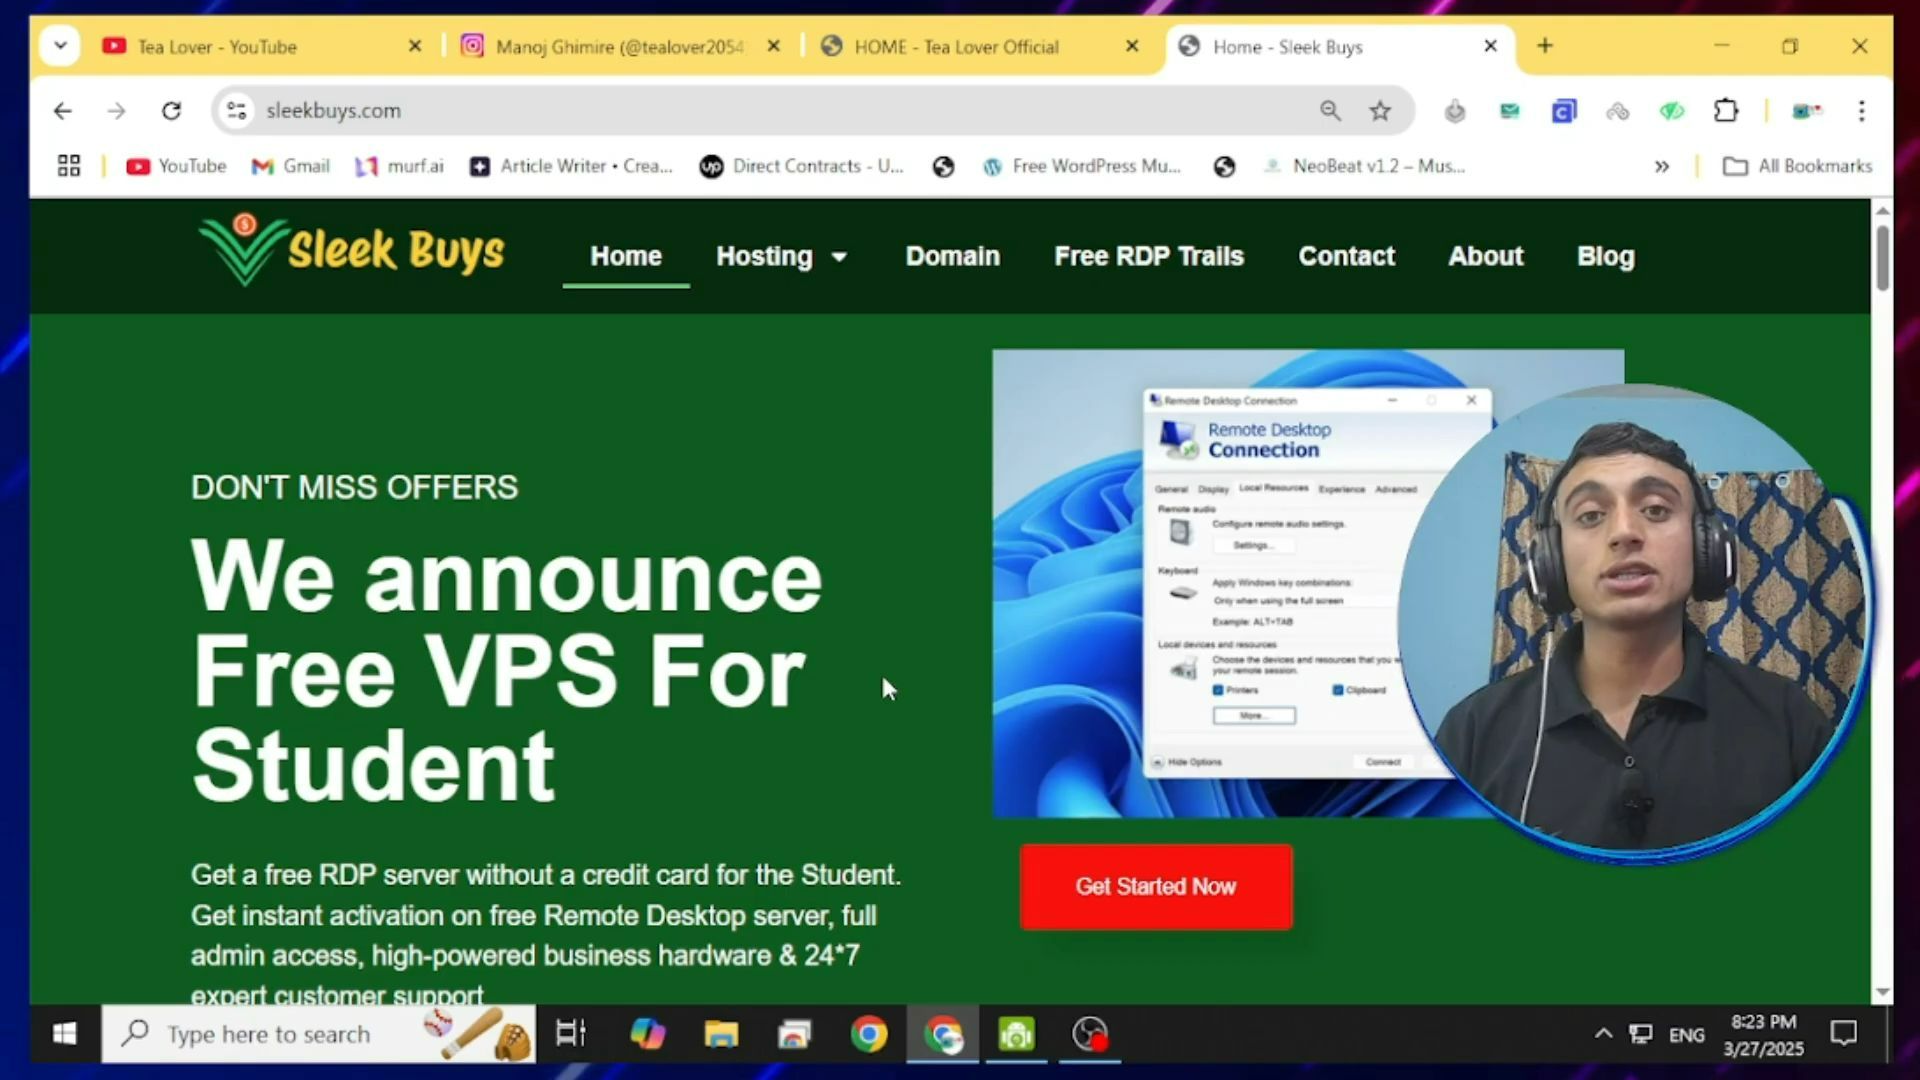
Task: Expand the Hosting dropdown menu
Action: (x=781, y=256)
